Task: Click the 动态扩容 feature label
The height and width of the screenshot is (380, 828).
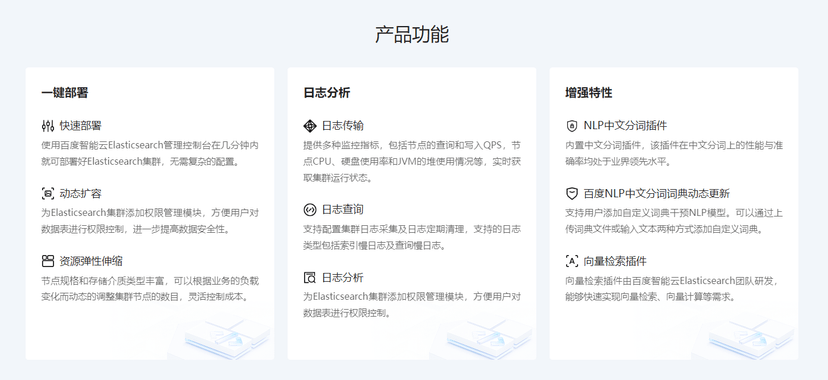Action: click(80, 194)
